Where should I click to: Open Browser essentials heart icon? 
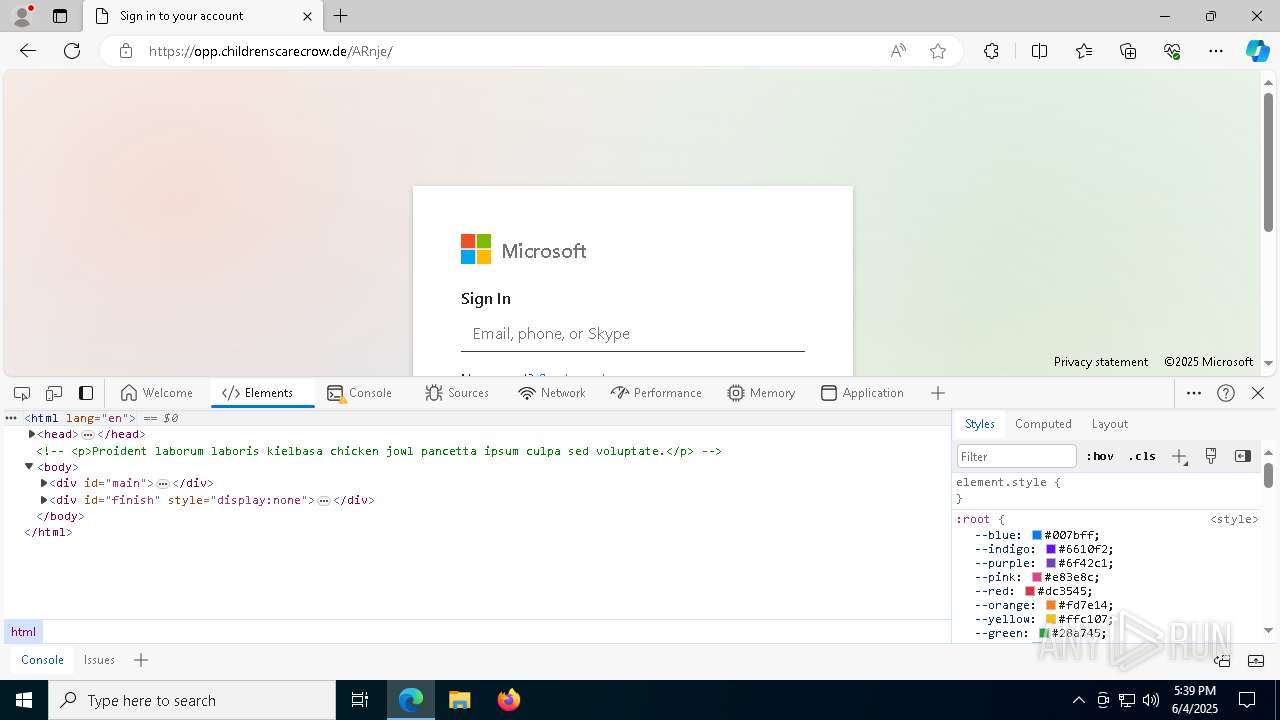[x=1172, y=51]
